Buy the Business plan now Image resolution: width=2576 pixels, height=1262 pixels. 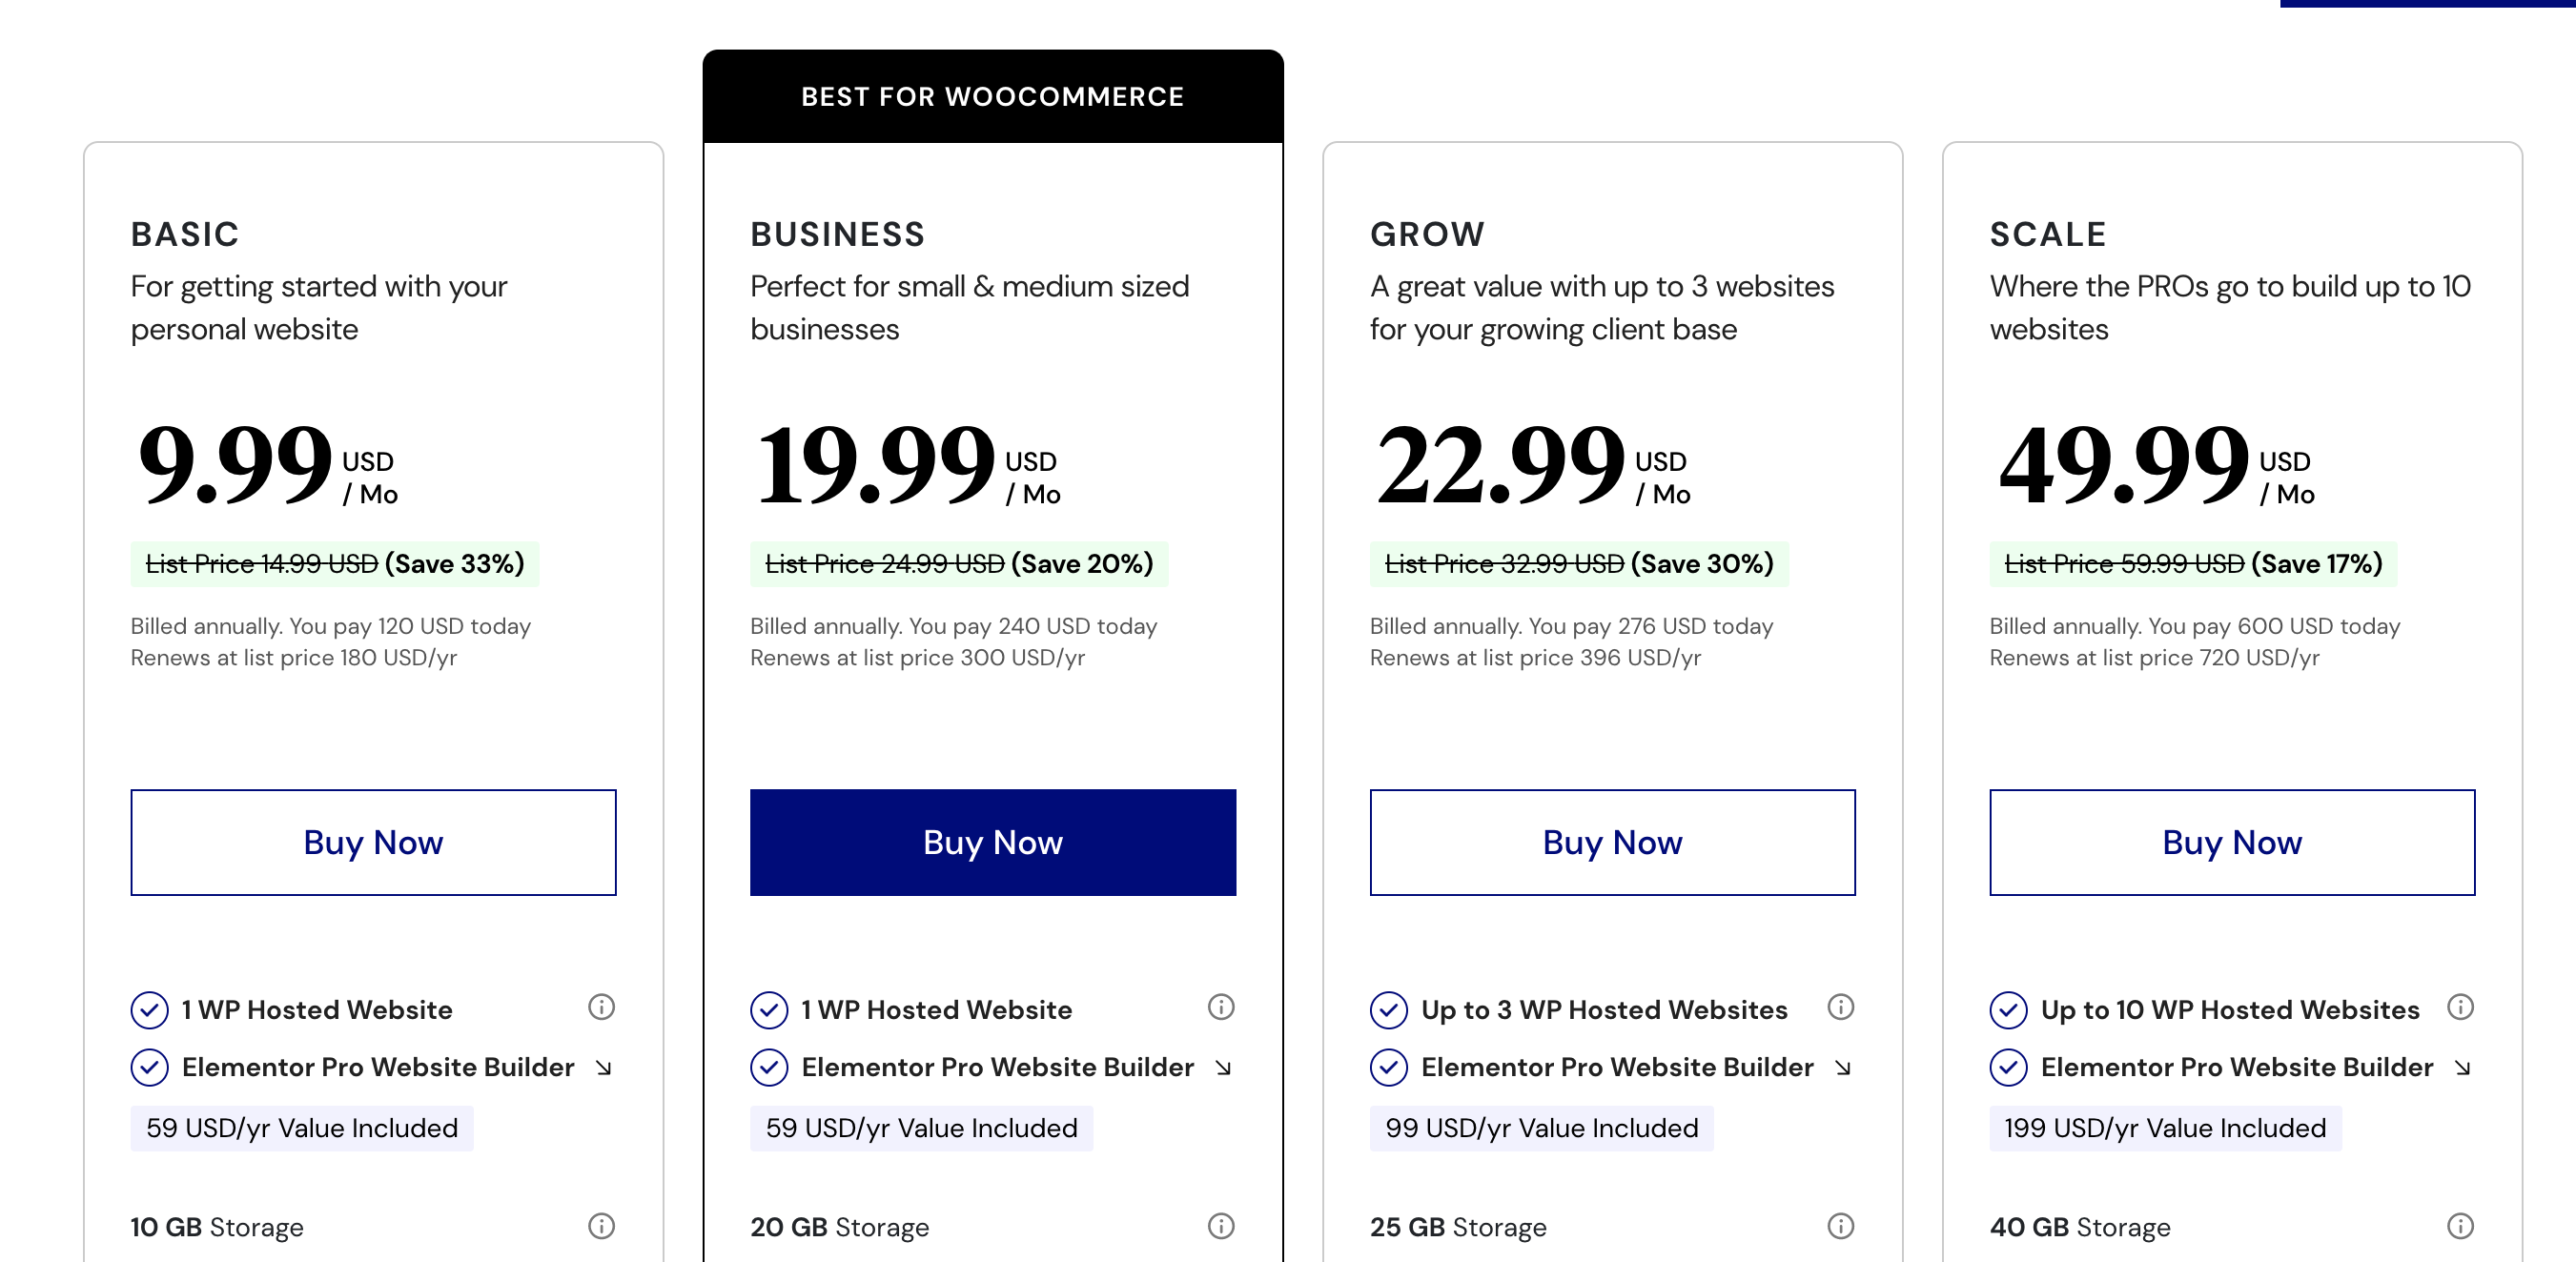[x=993, y=842]
